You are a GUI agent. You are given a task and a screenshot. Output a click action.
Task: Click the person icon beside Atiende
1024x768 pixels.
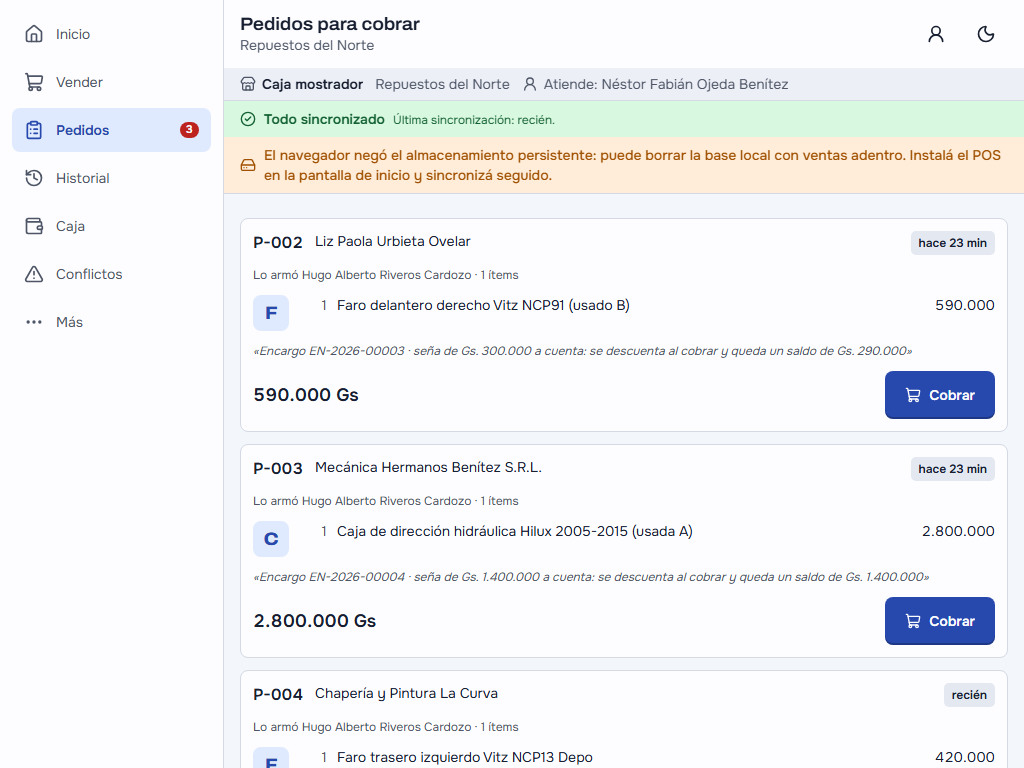click(530, 84)
